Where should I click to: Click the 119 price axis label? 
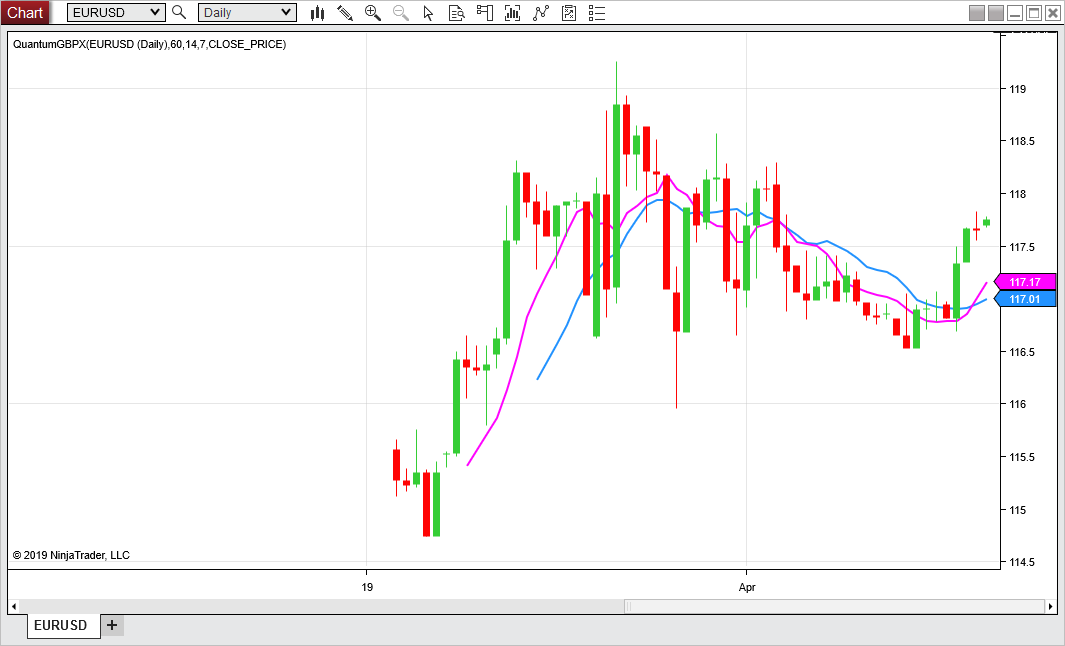click(x=1017, y=89)
